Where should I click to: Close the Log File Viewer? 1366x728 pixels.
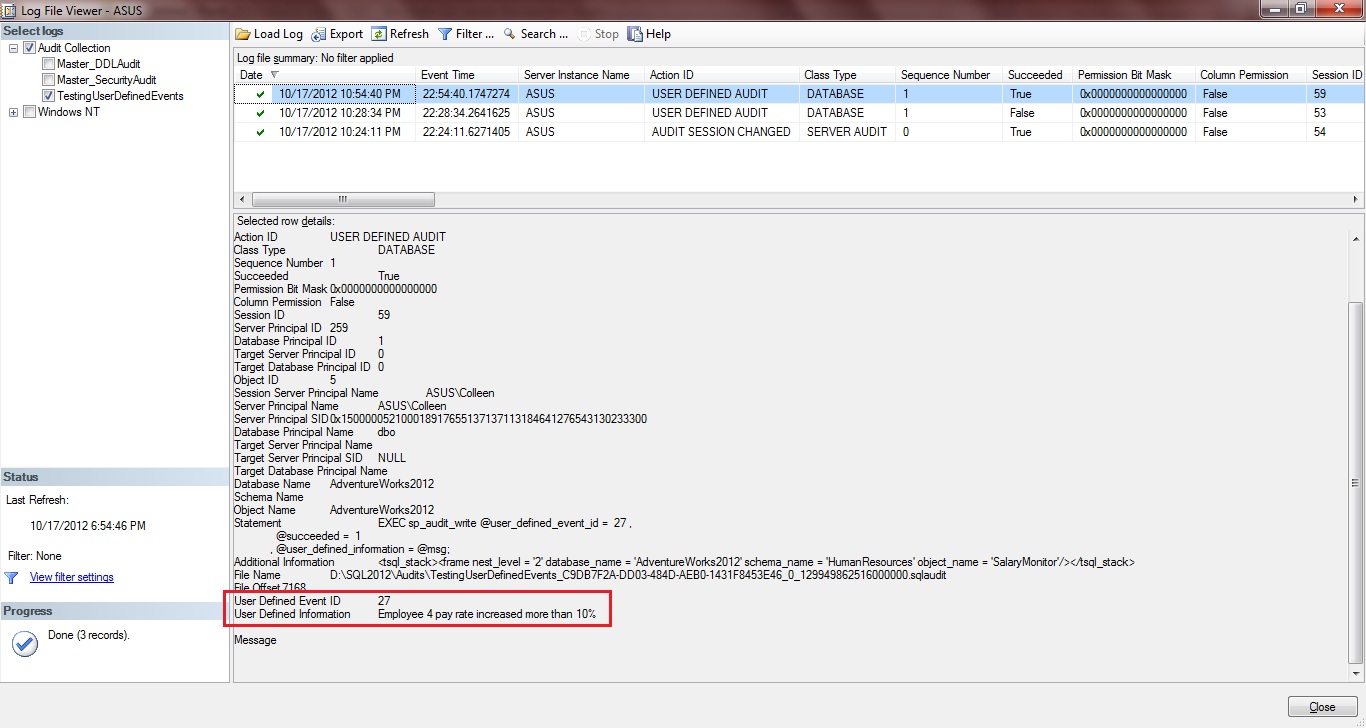(x=1320, y=706)
